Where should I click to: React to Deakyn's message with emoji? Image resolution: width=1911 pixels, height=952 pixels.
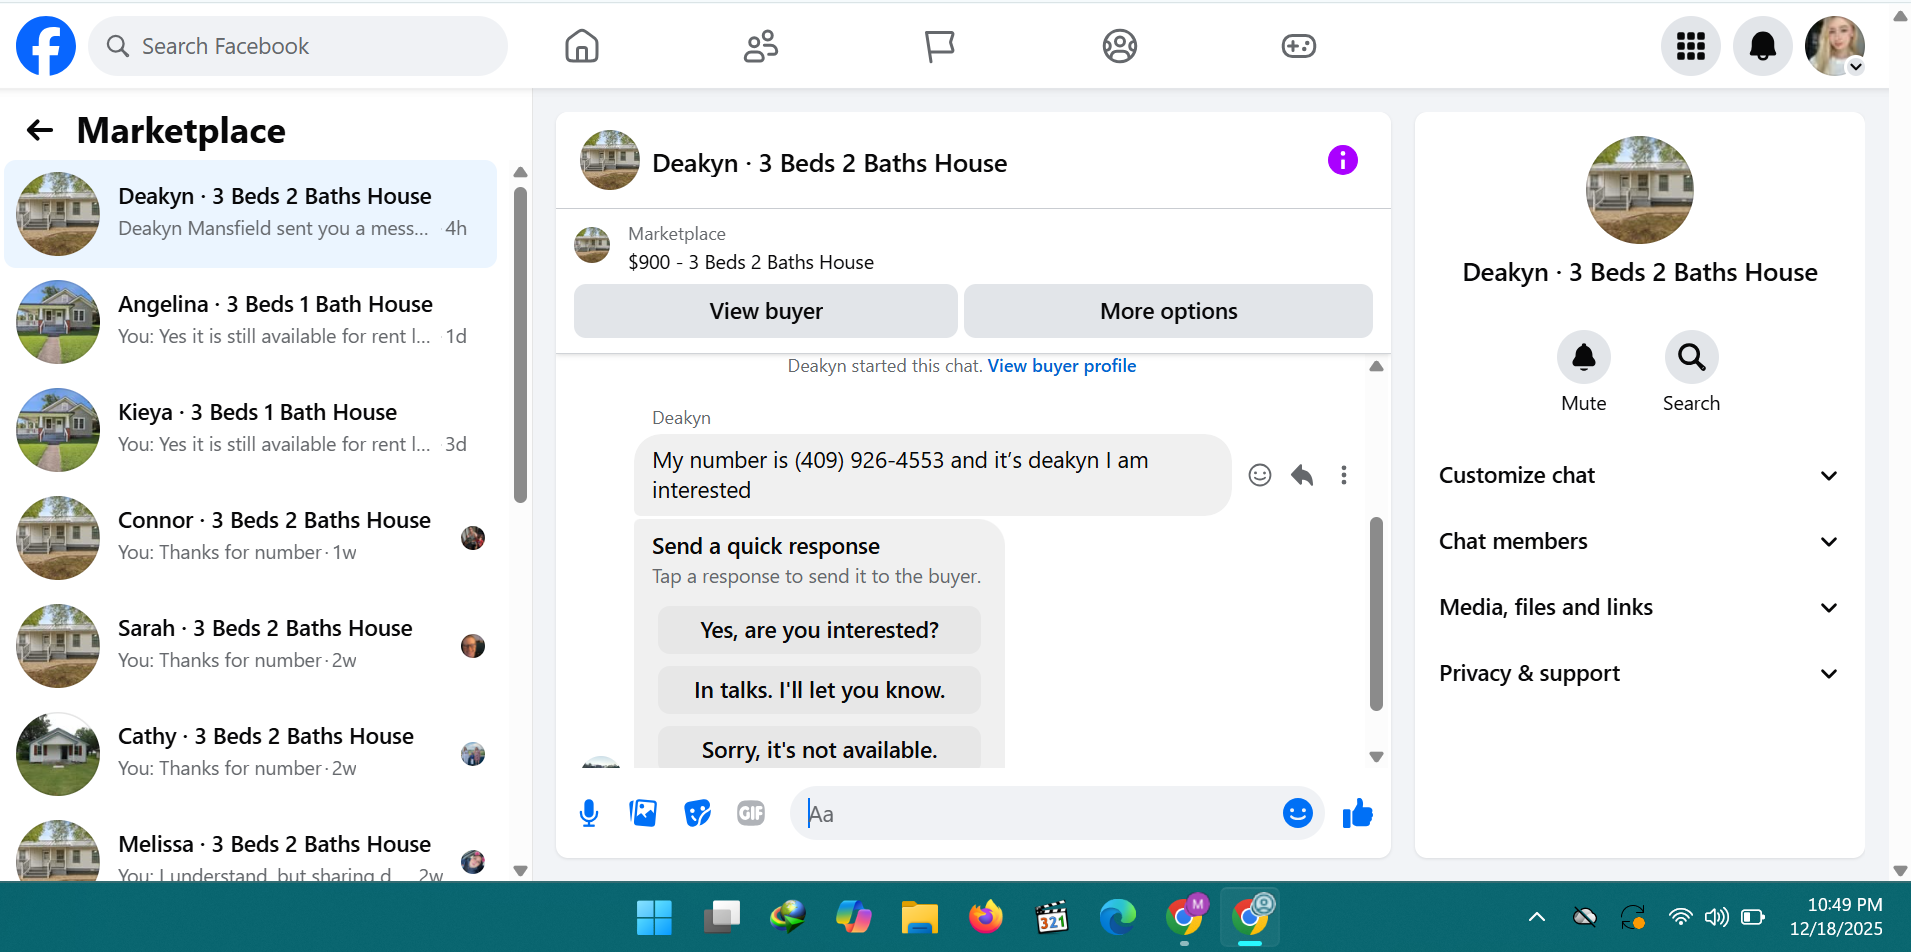(x=1260, y=475)
